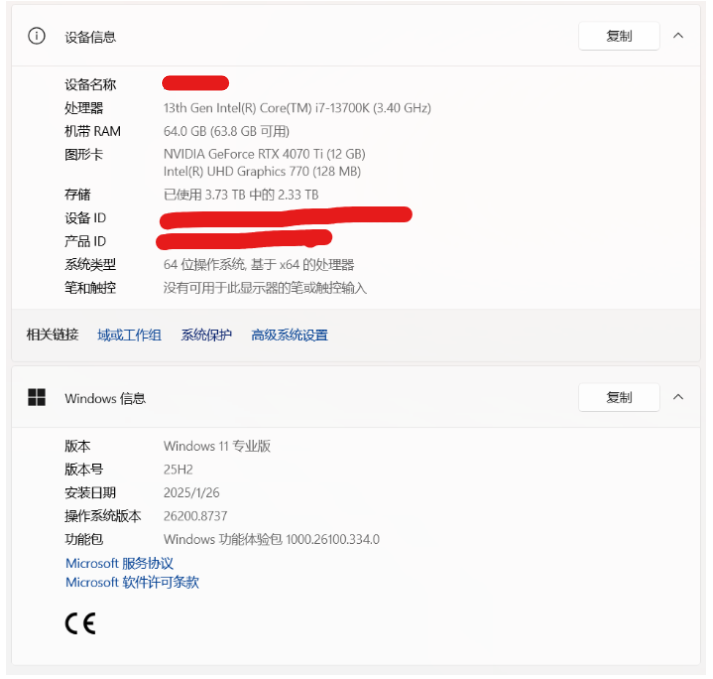Image resolution: width=713 pixels, height=679 pixels.
Task: Click the 操作系统版本 label
Action: [103, 516]
